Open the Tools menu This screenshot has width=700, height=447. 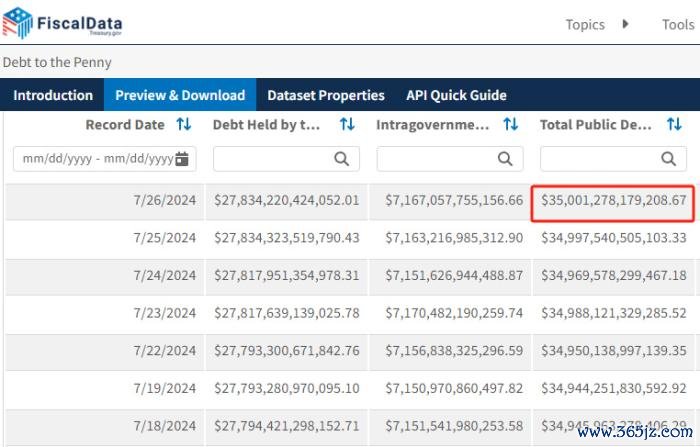pyautogui.click(x=677, y=25)
